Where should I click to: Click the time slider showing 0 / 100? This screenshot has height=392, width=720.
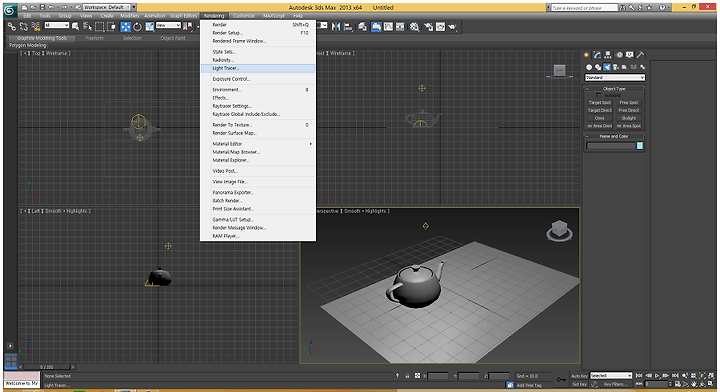[46, 367]
